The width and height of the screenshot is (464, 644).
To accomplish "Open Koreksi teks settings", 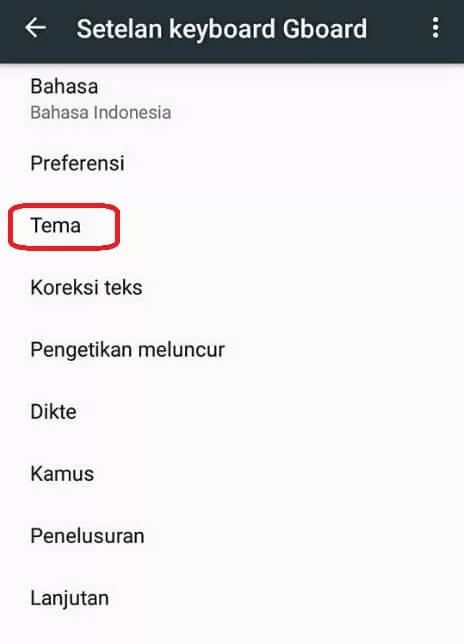I will point(232,287).
